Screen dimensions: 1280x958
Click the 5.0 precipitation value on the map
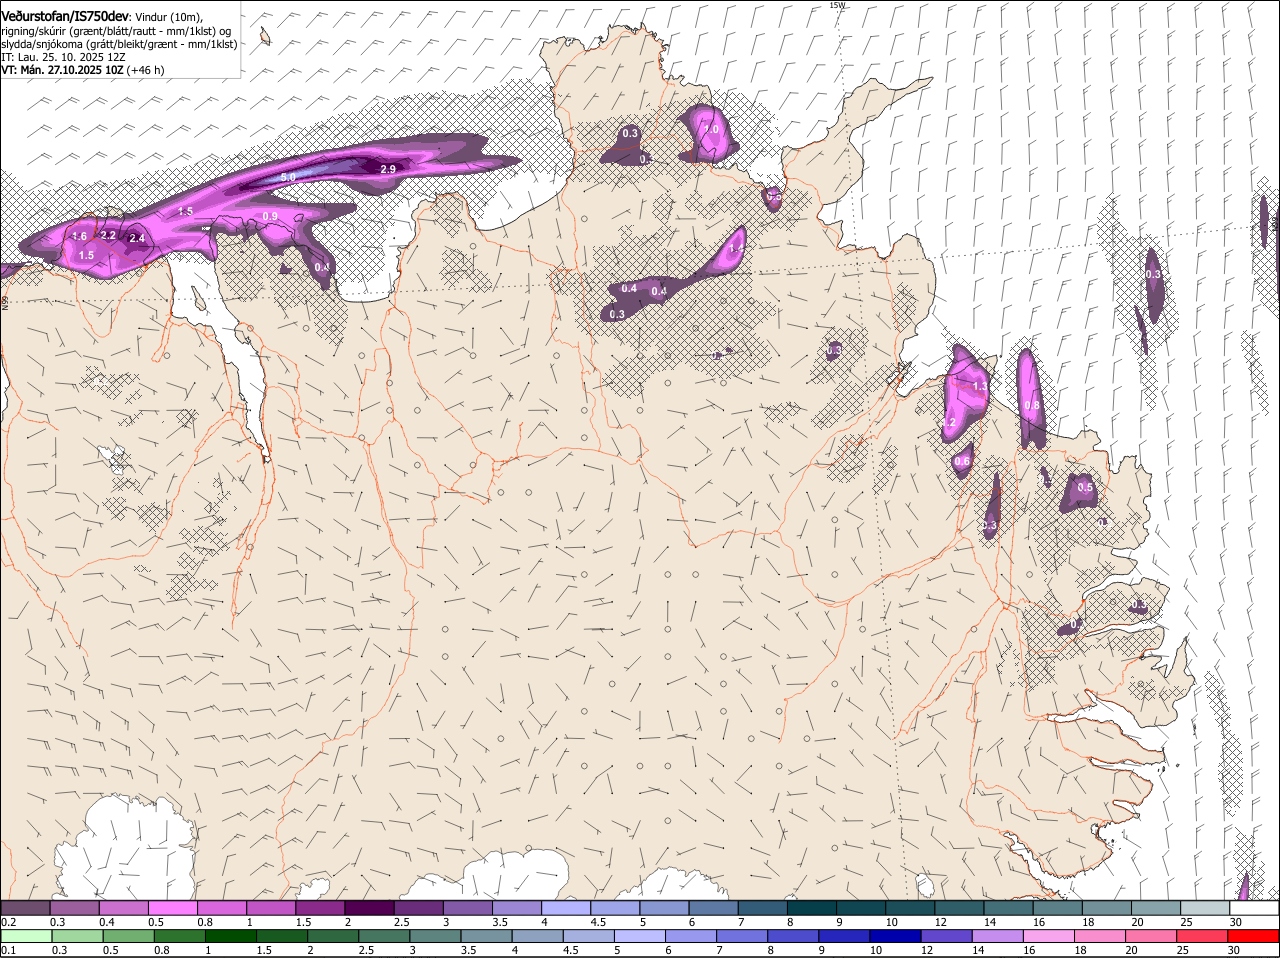click(288, 177)
